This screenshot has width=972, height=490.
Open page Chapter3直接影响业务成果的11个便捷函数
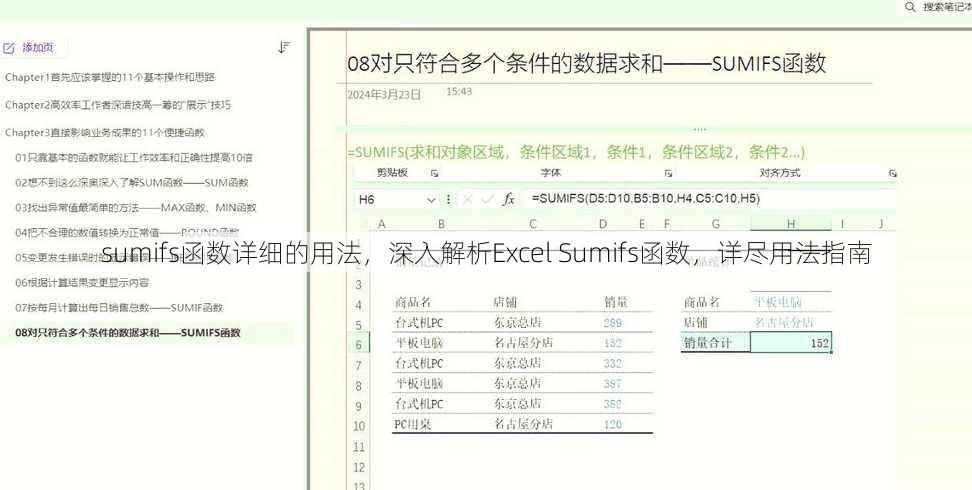[104, 132]
